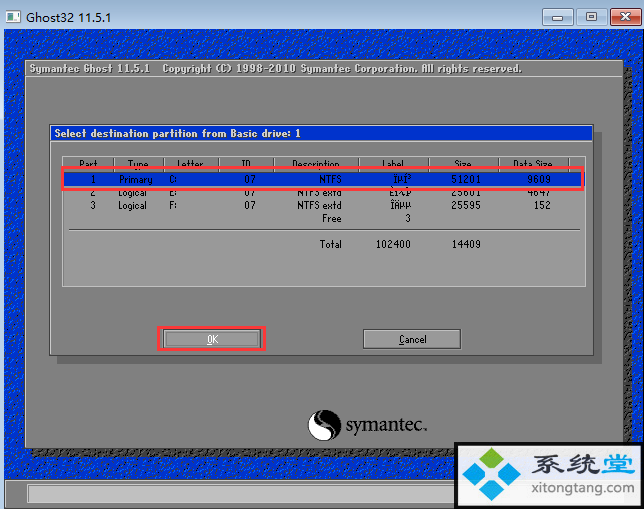Click the 14409 total data size
644x509 pixels.
point(466,244)
